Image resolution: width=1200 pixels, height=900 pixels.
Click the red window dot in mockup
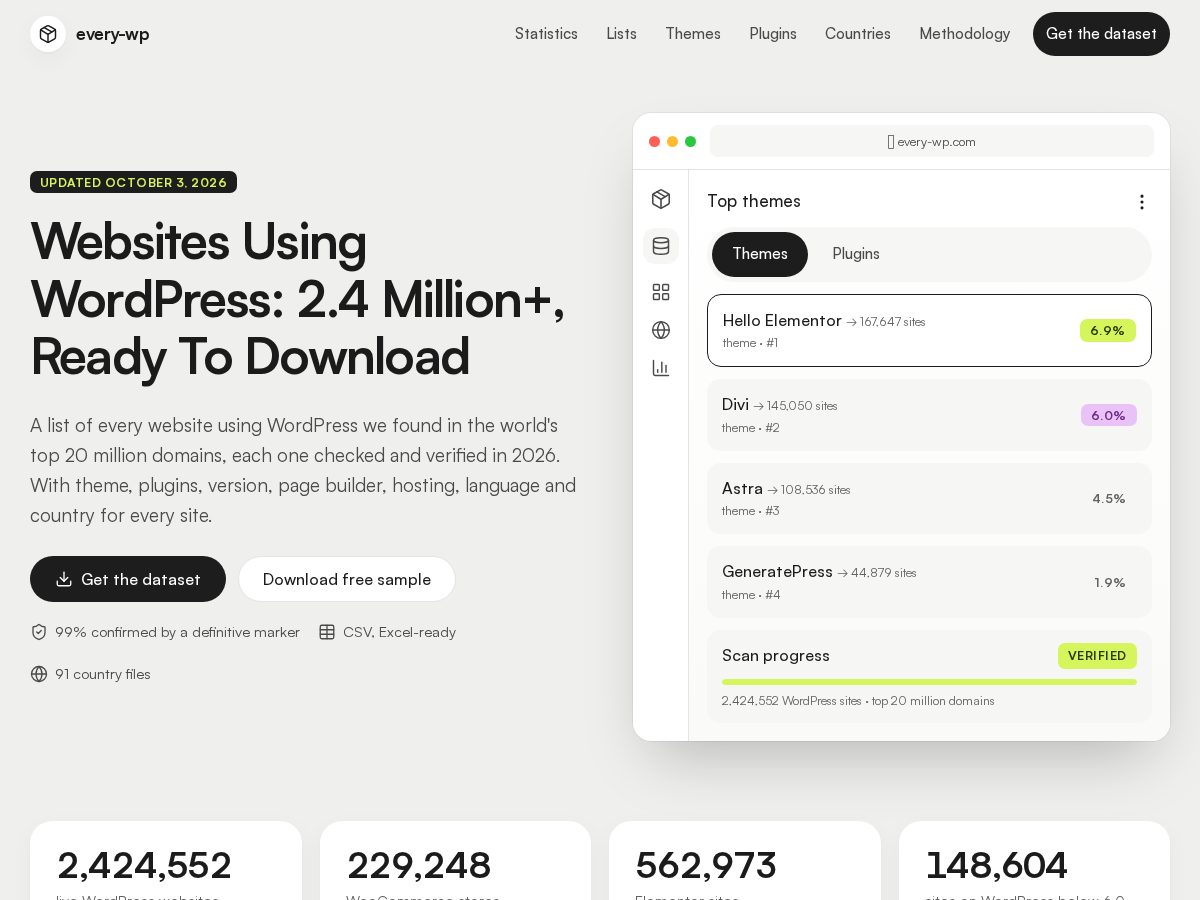[655, 142]
